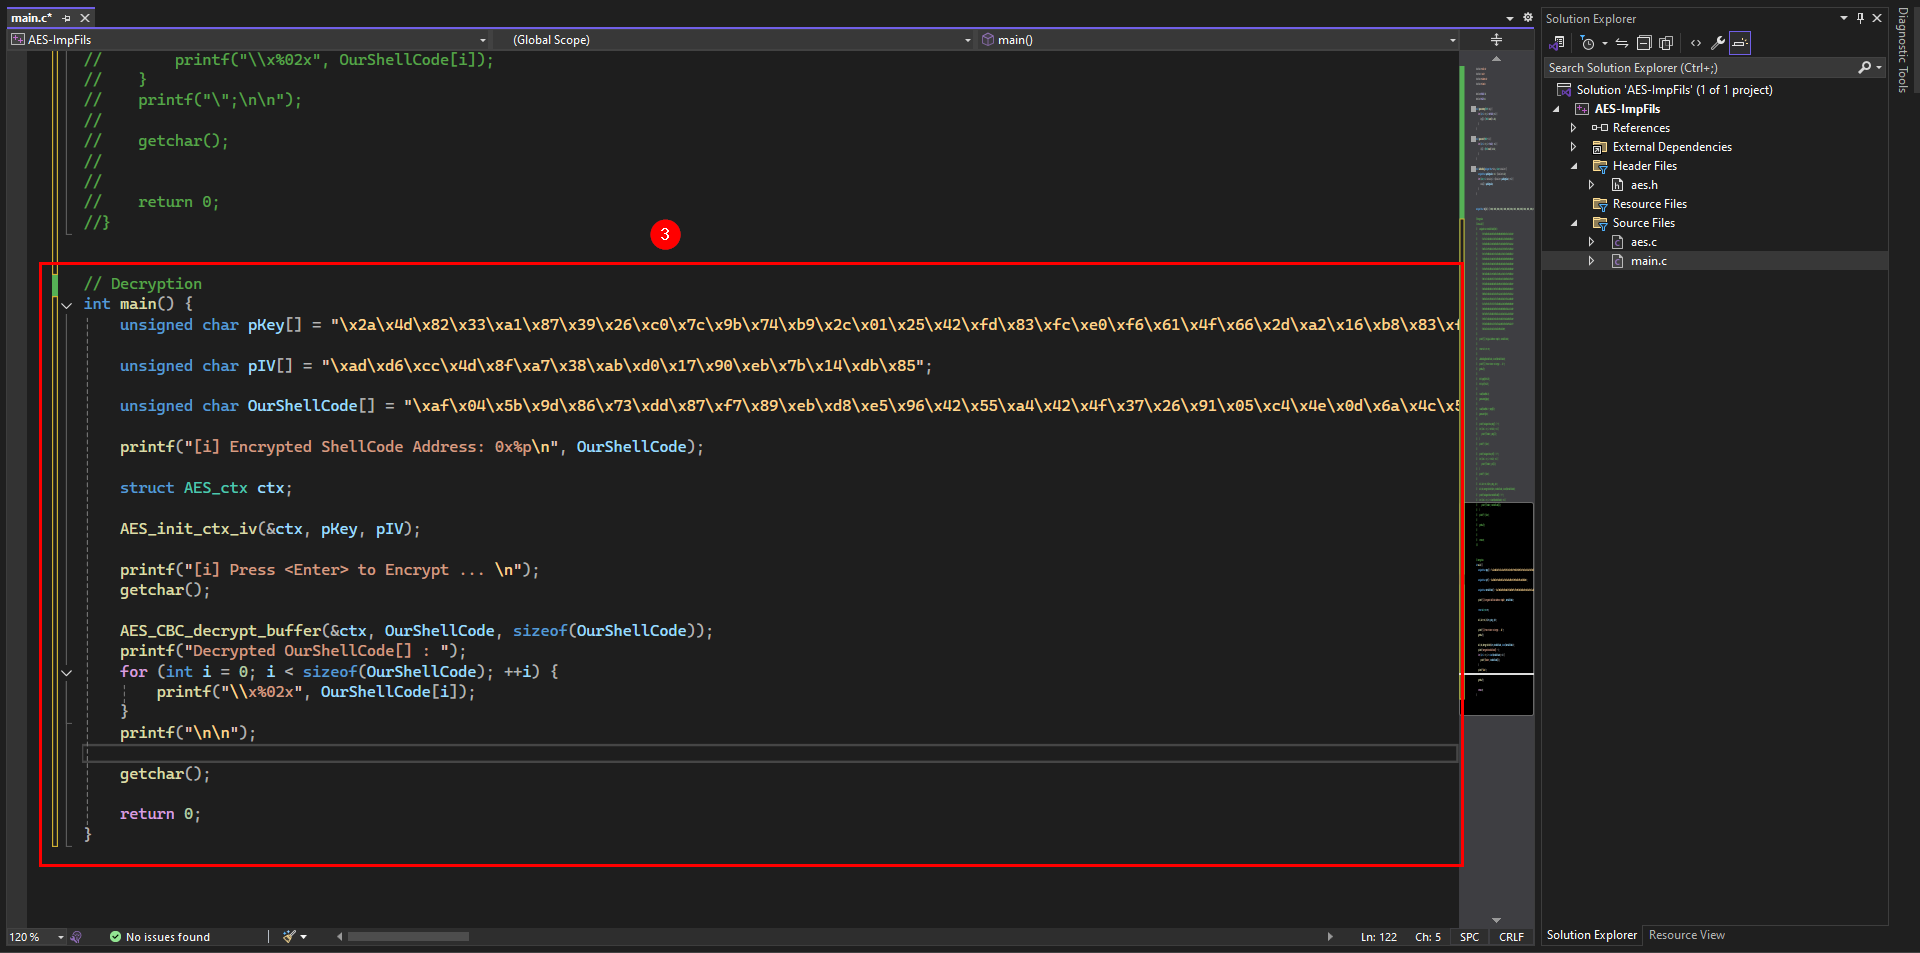The height and width of the screenshot is (953, 1920).
Task: Click the horizontal scrollbar thumb
Action: (x=408, y=937)
